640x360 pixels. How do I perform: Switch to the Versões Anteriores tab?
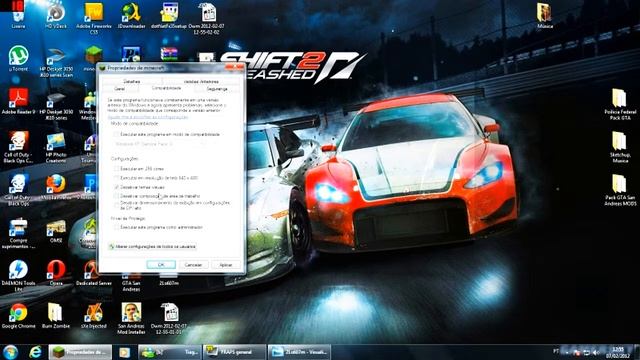click(x=201, y=81)
